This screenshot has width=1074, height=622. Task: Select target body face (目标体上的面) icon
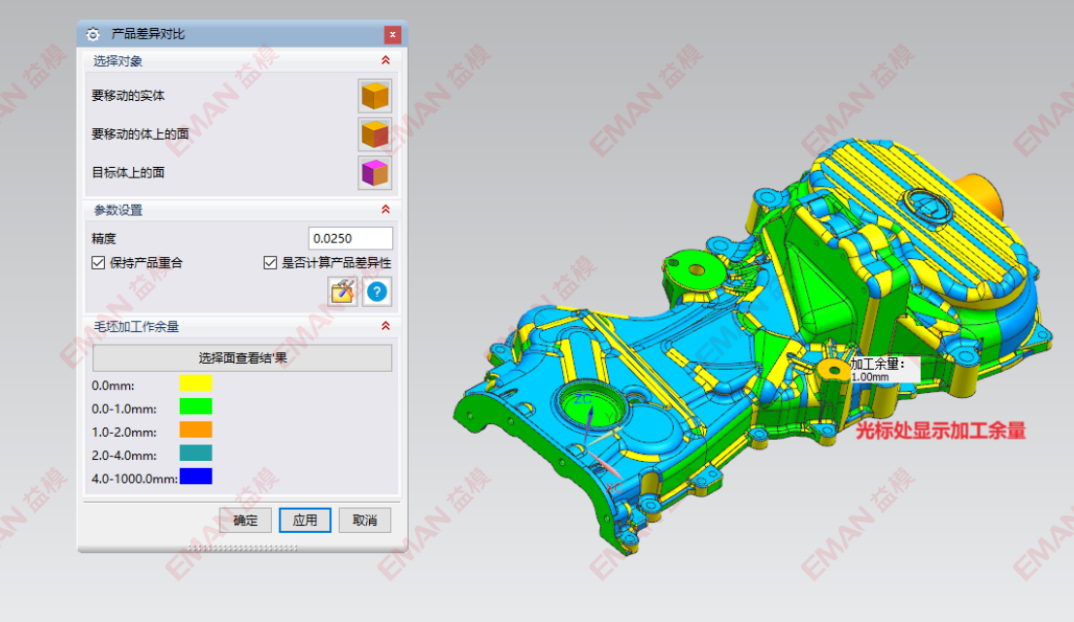coord(375,173)
